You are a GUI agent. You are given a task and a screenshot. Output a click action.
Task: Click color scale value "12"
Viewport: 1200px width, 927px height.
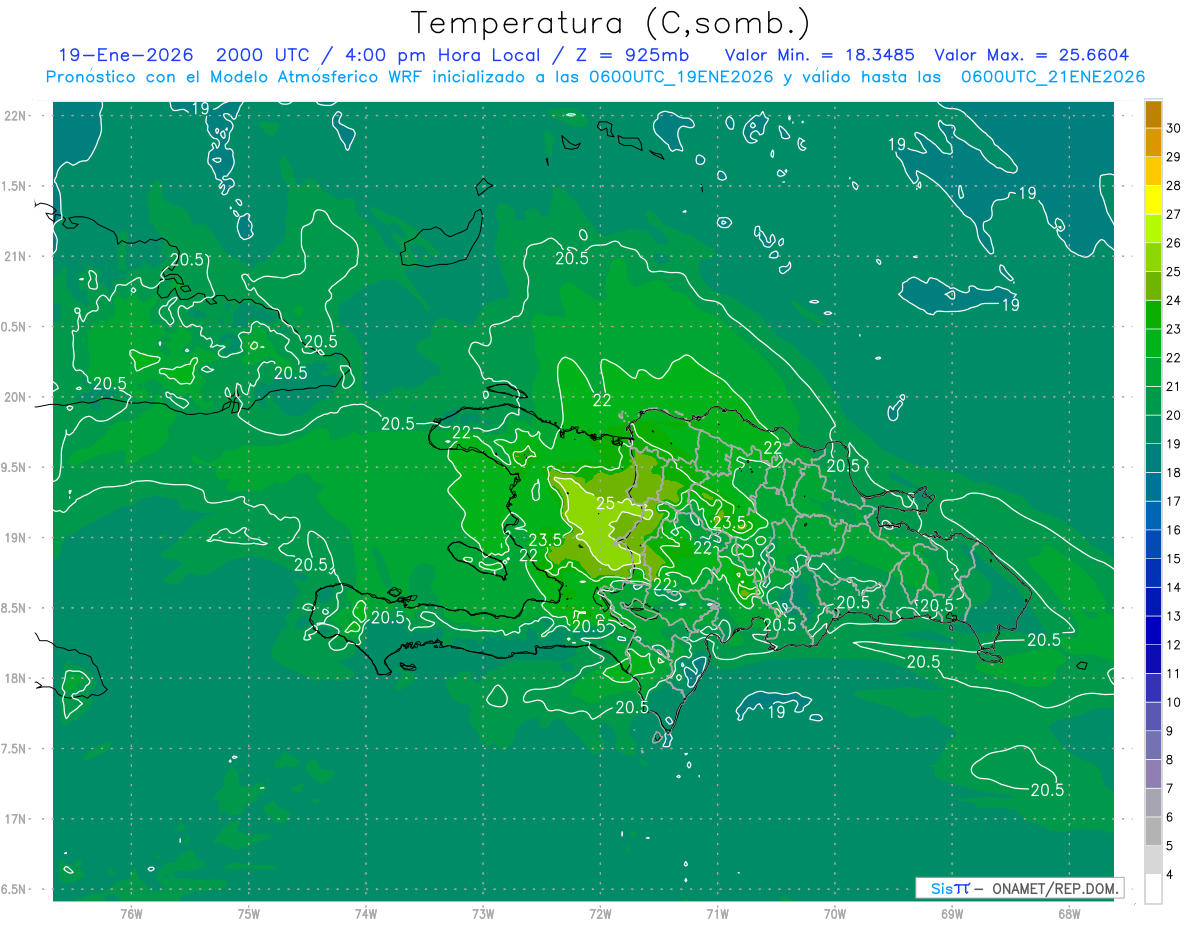pos(1174,645)
